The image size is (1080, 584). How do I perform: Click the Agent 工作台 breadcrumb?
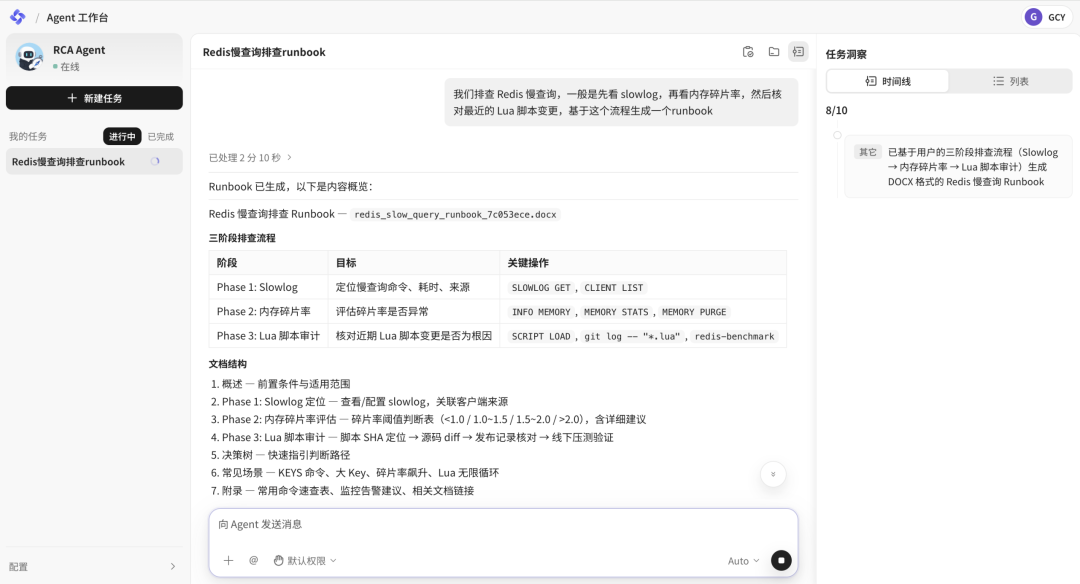coord(77,17)
